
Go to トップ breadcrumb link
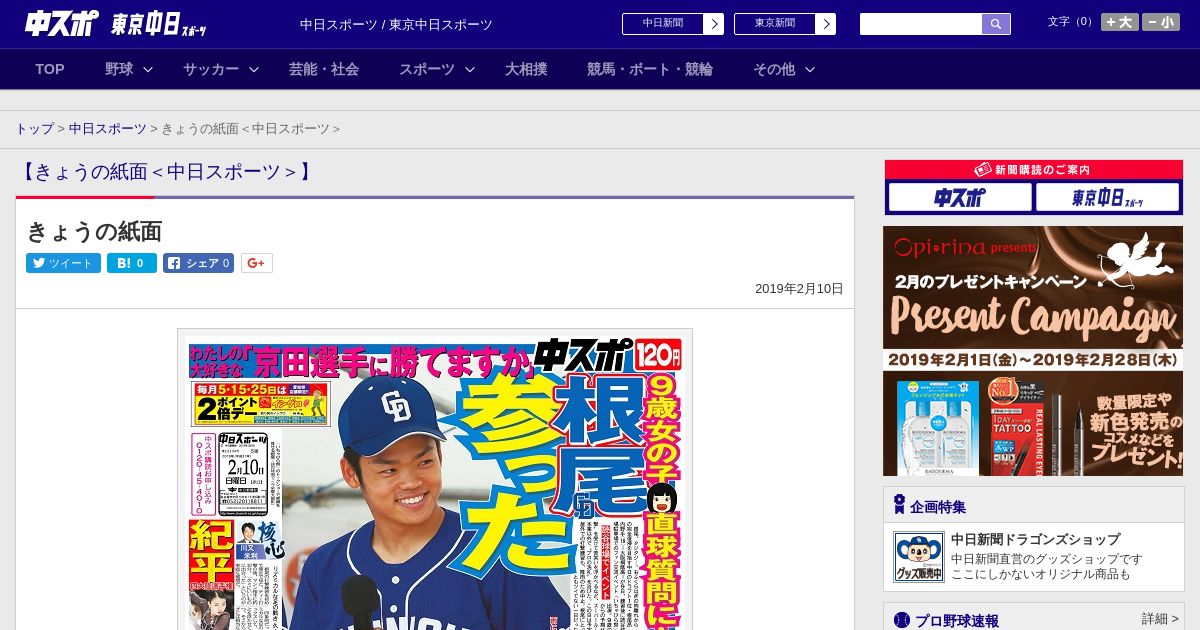(x=35, y=129)
